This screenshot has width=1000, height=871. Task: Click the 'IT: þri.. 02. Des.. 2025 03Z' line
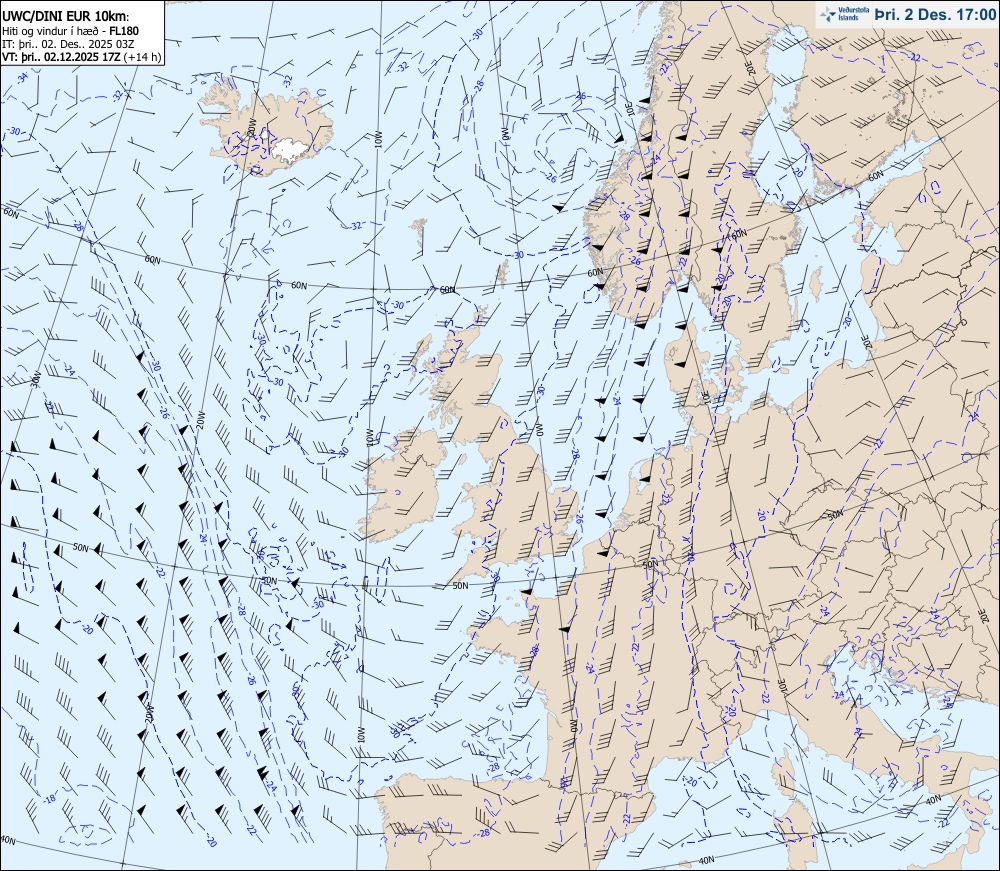(69, 43)
